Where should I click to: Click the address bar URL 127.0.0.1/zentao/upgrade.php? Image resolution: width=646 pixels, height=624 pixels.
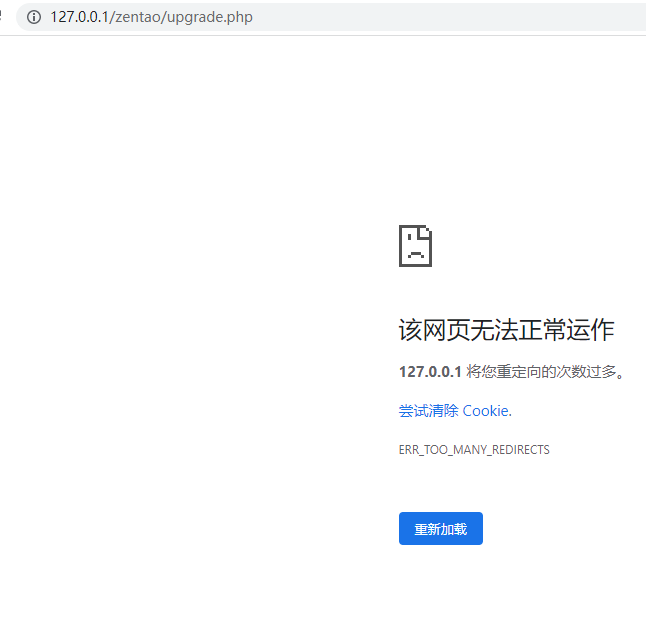(151, 17)
